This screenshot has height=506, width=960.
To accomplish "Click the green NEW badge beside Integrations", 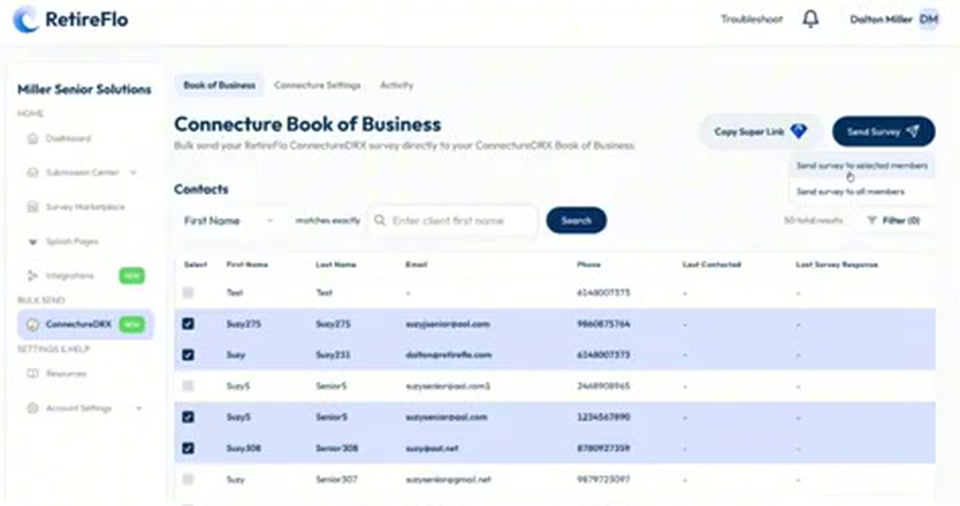I will click(132, 276).
